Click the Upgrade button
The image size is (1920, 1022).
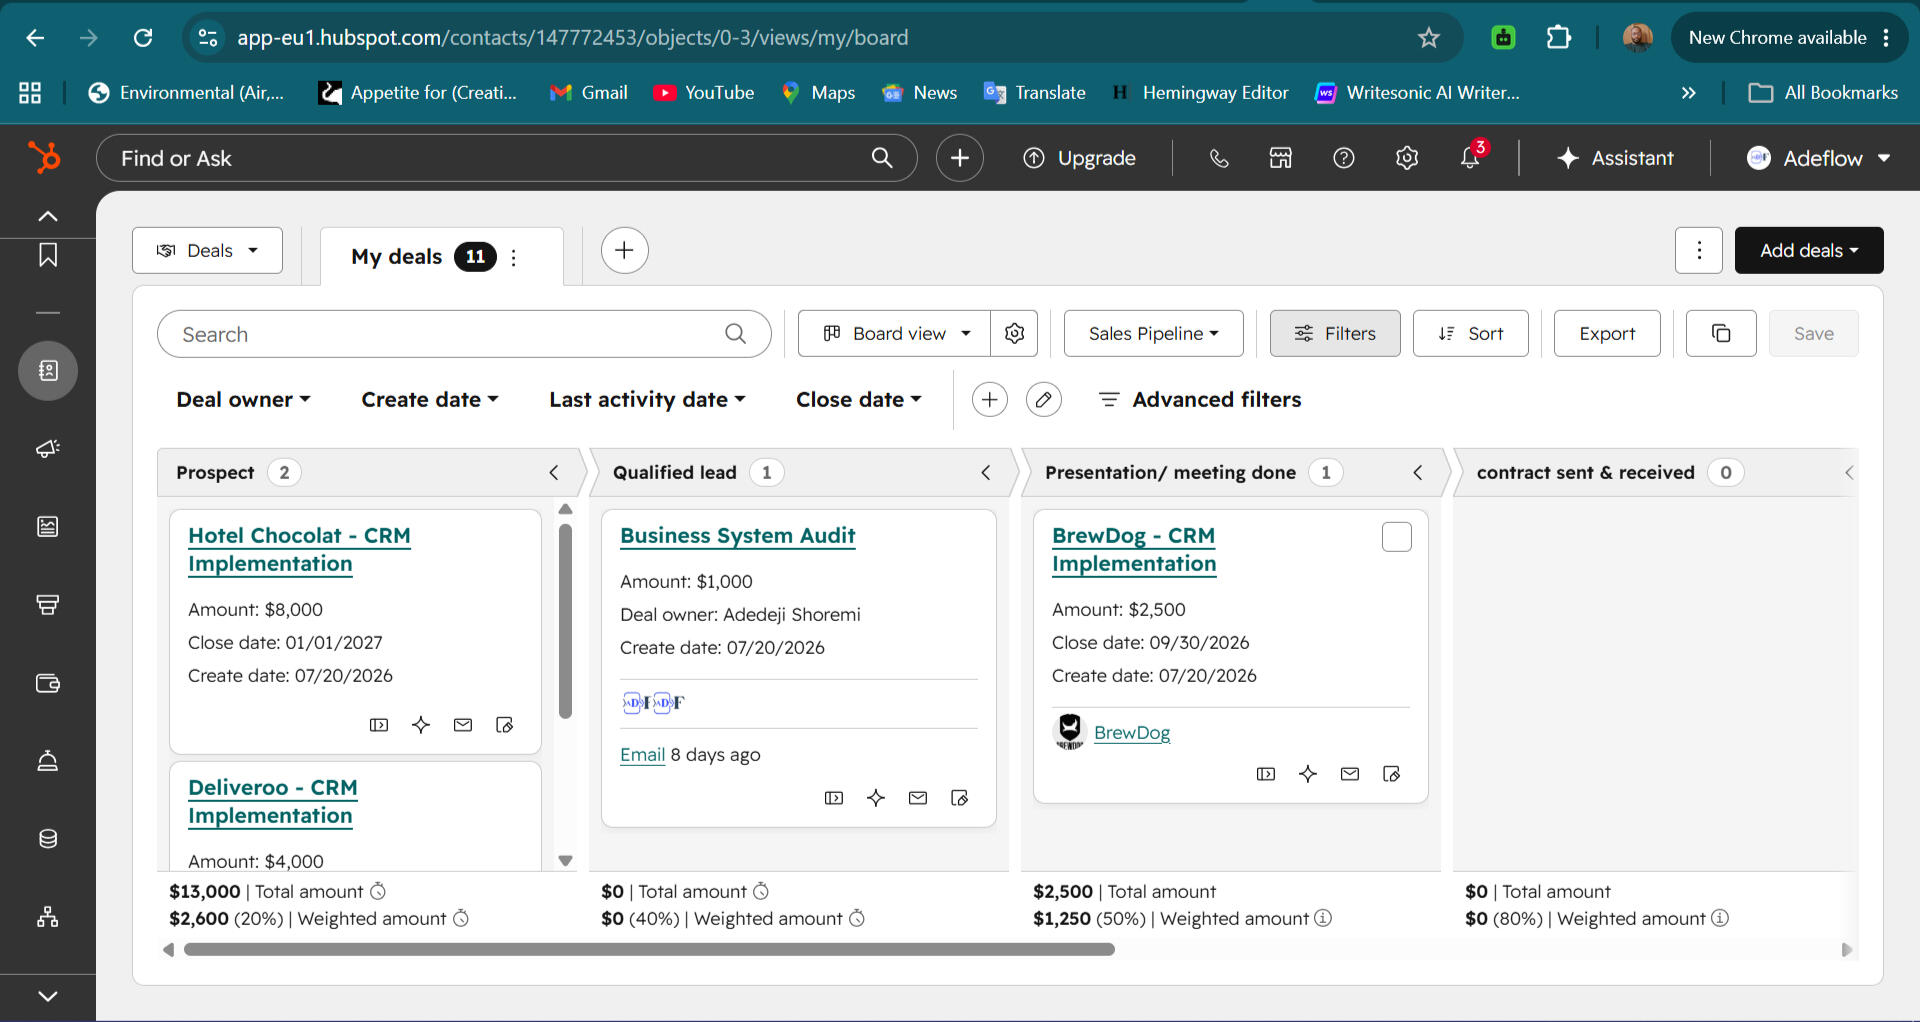1079,158
